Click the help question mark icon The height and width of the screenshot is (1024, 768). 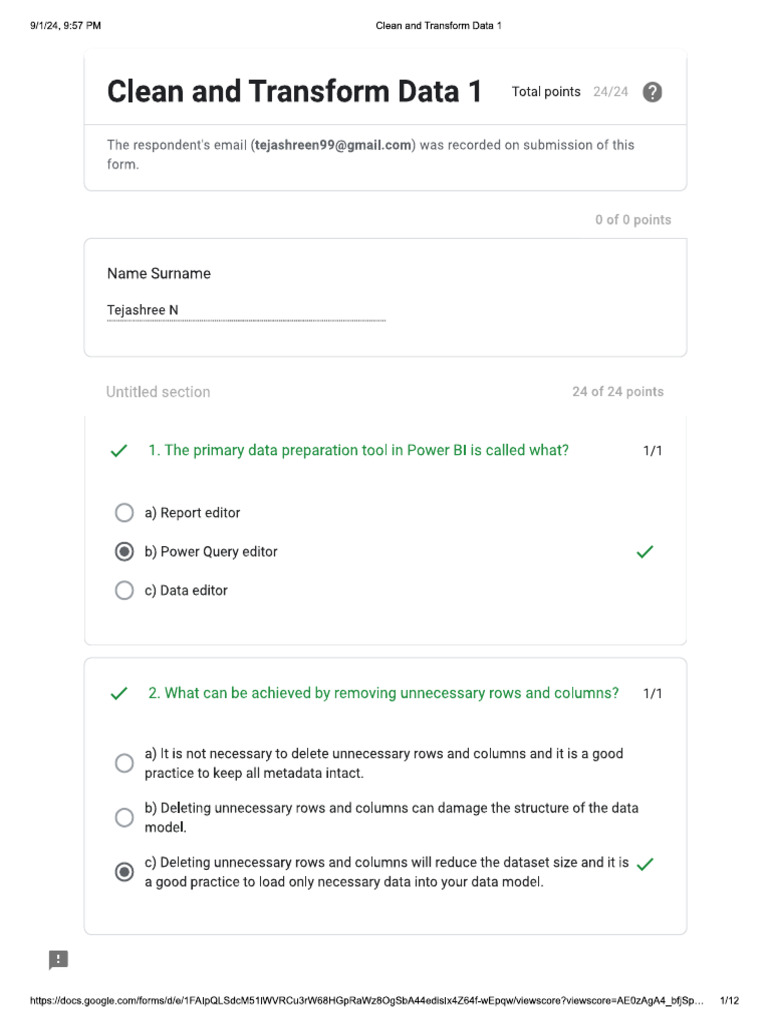(x=652, y=92)
